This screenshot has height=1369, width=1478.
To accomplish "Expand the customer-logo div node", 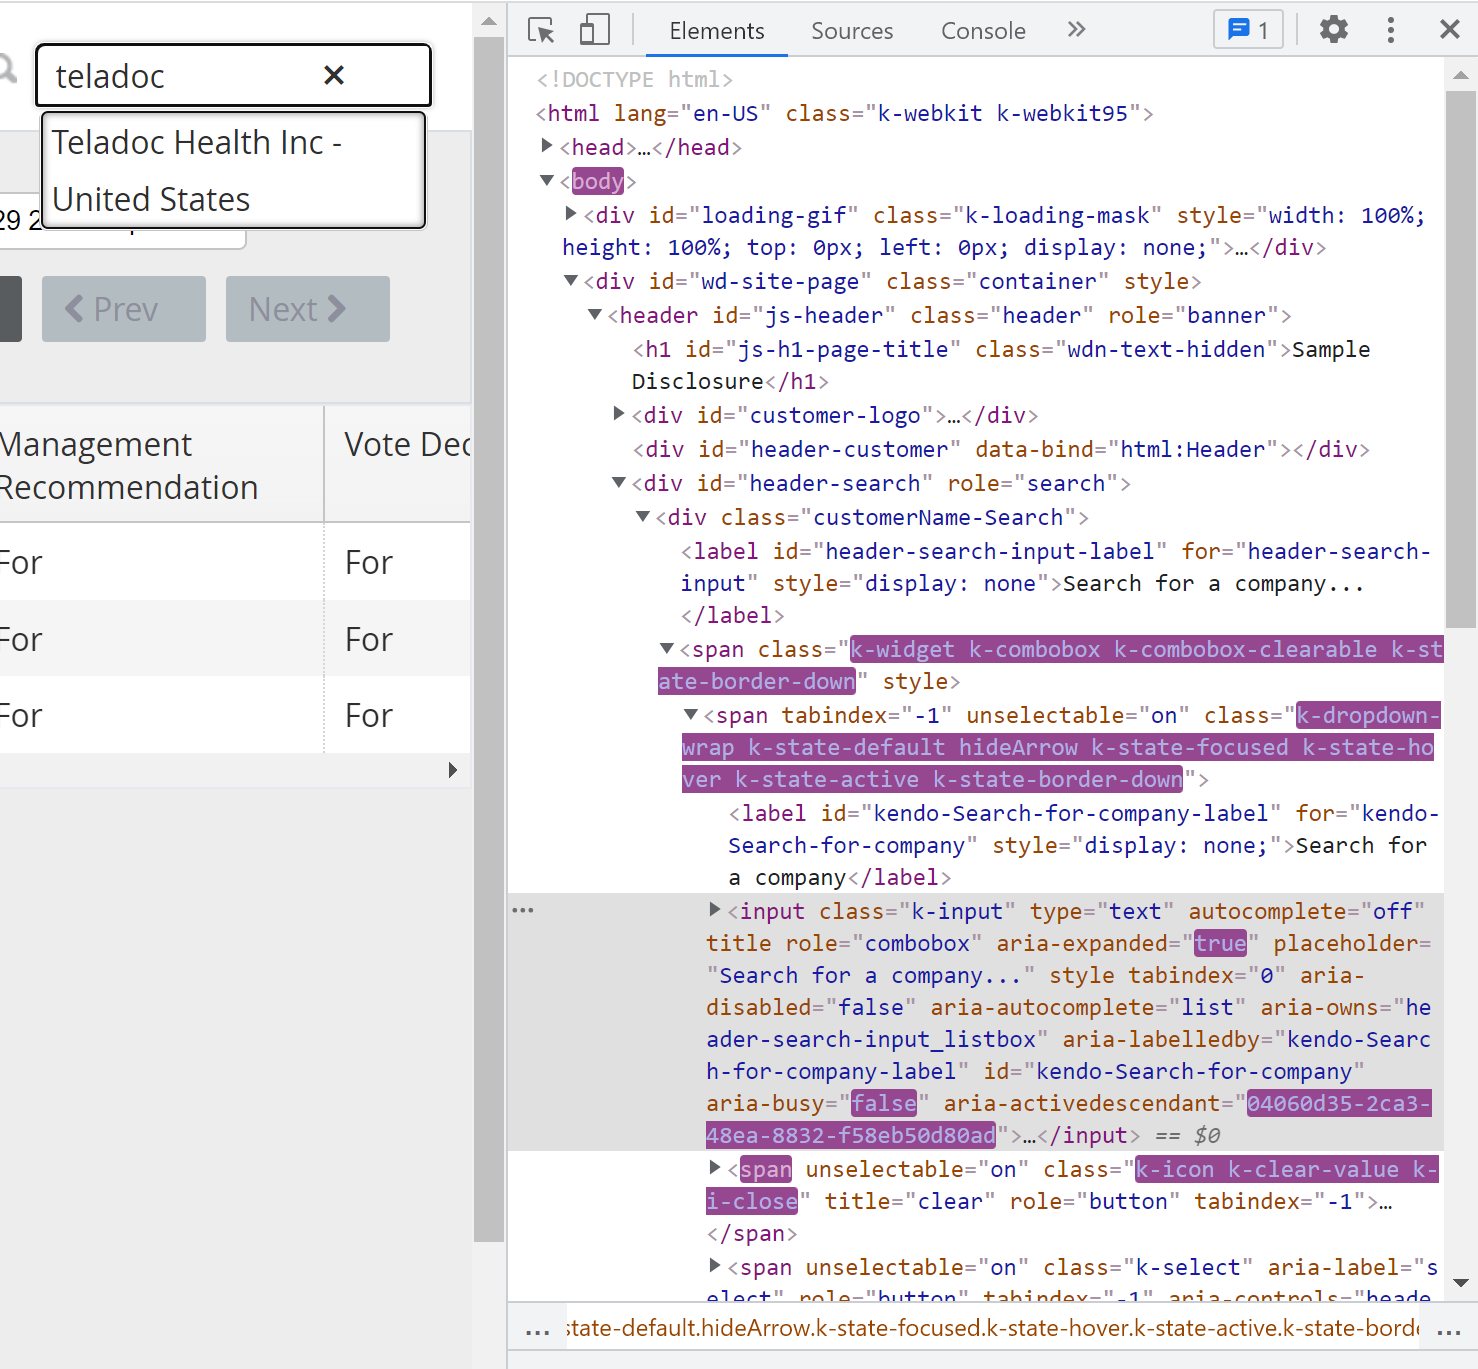I will (618, 413).
